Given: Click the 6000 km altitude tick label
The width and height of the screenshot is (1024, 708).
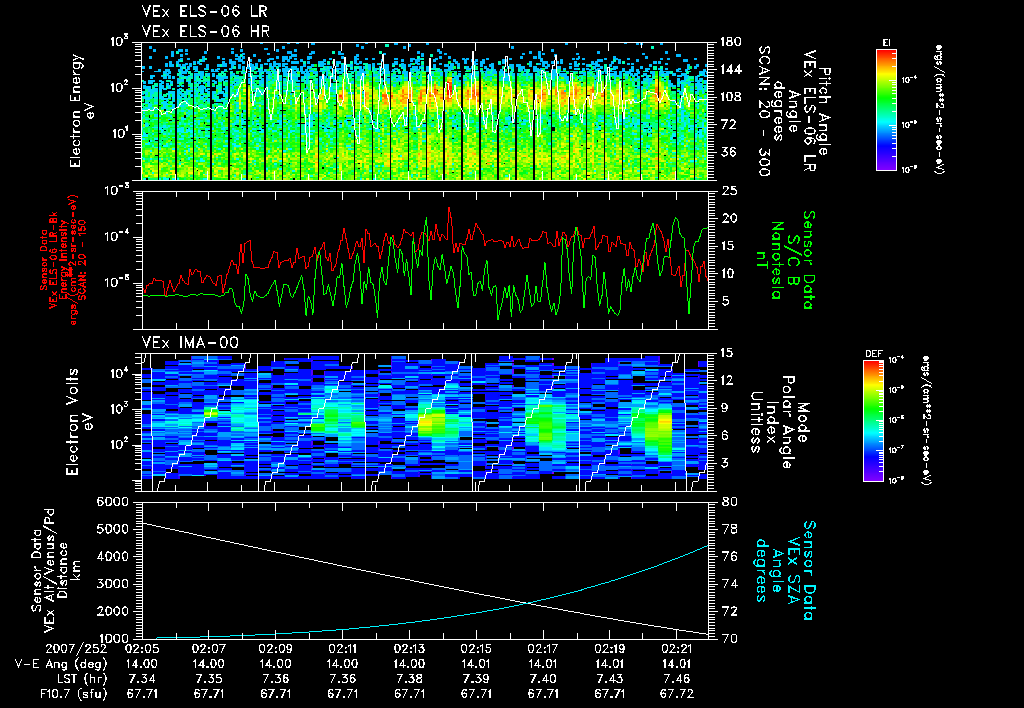Looking at the screenshot, I should 111,502.
